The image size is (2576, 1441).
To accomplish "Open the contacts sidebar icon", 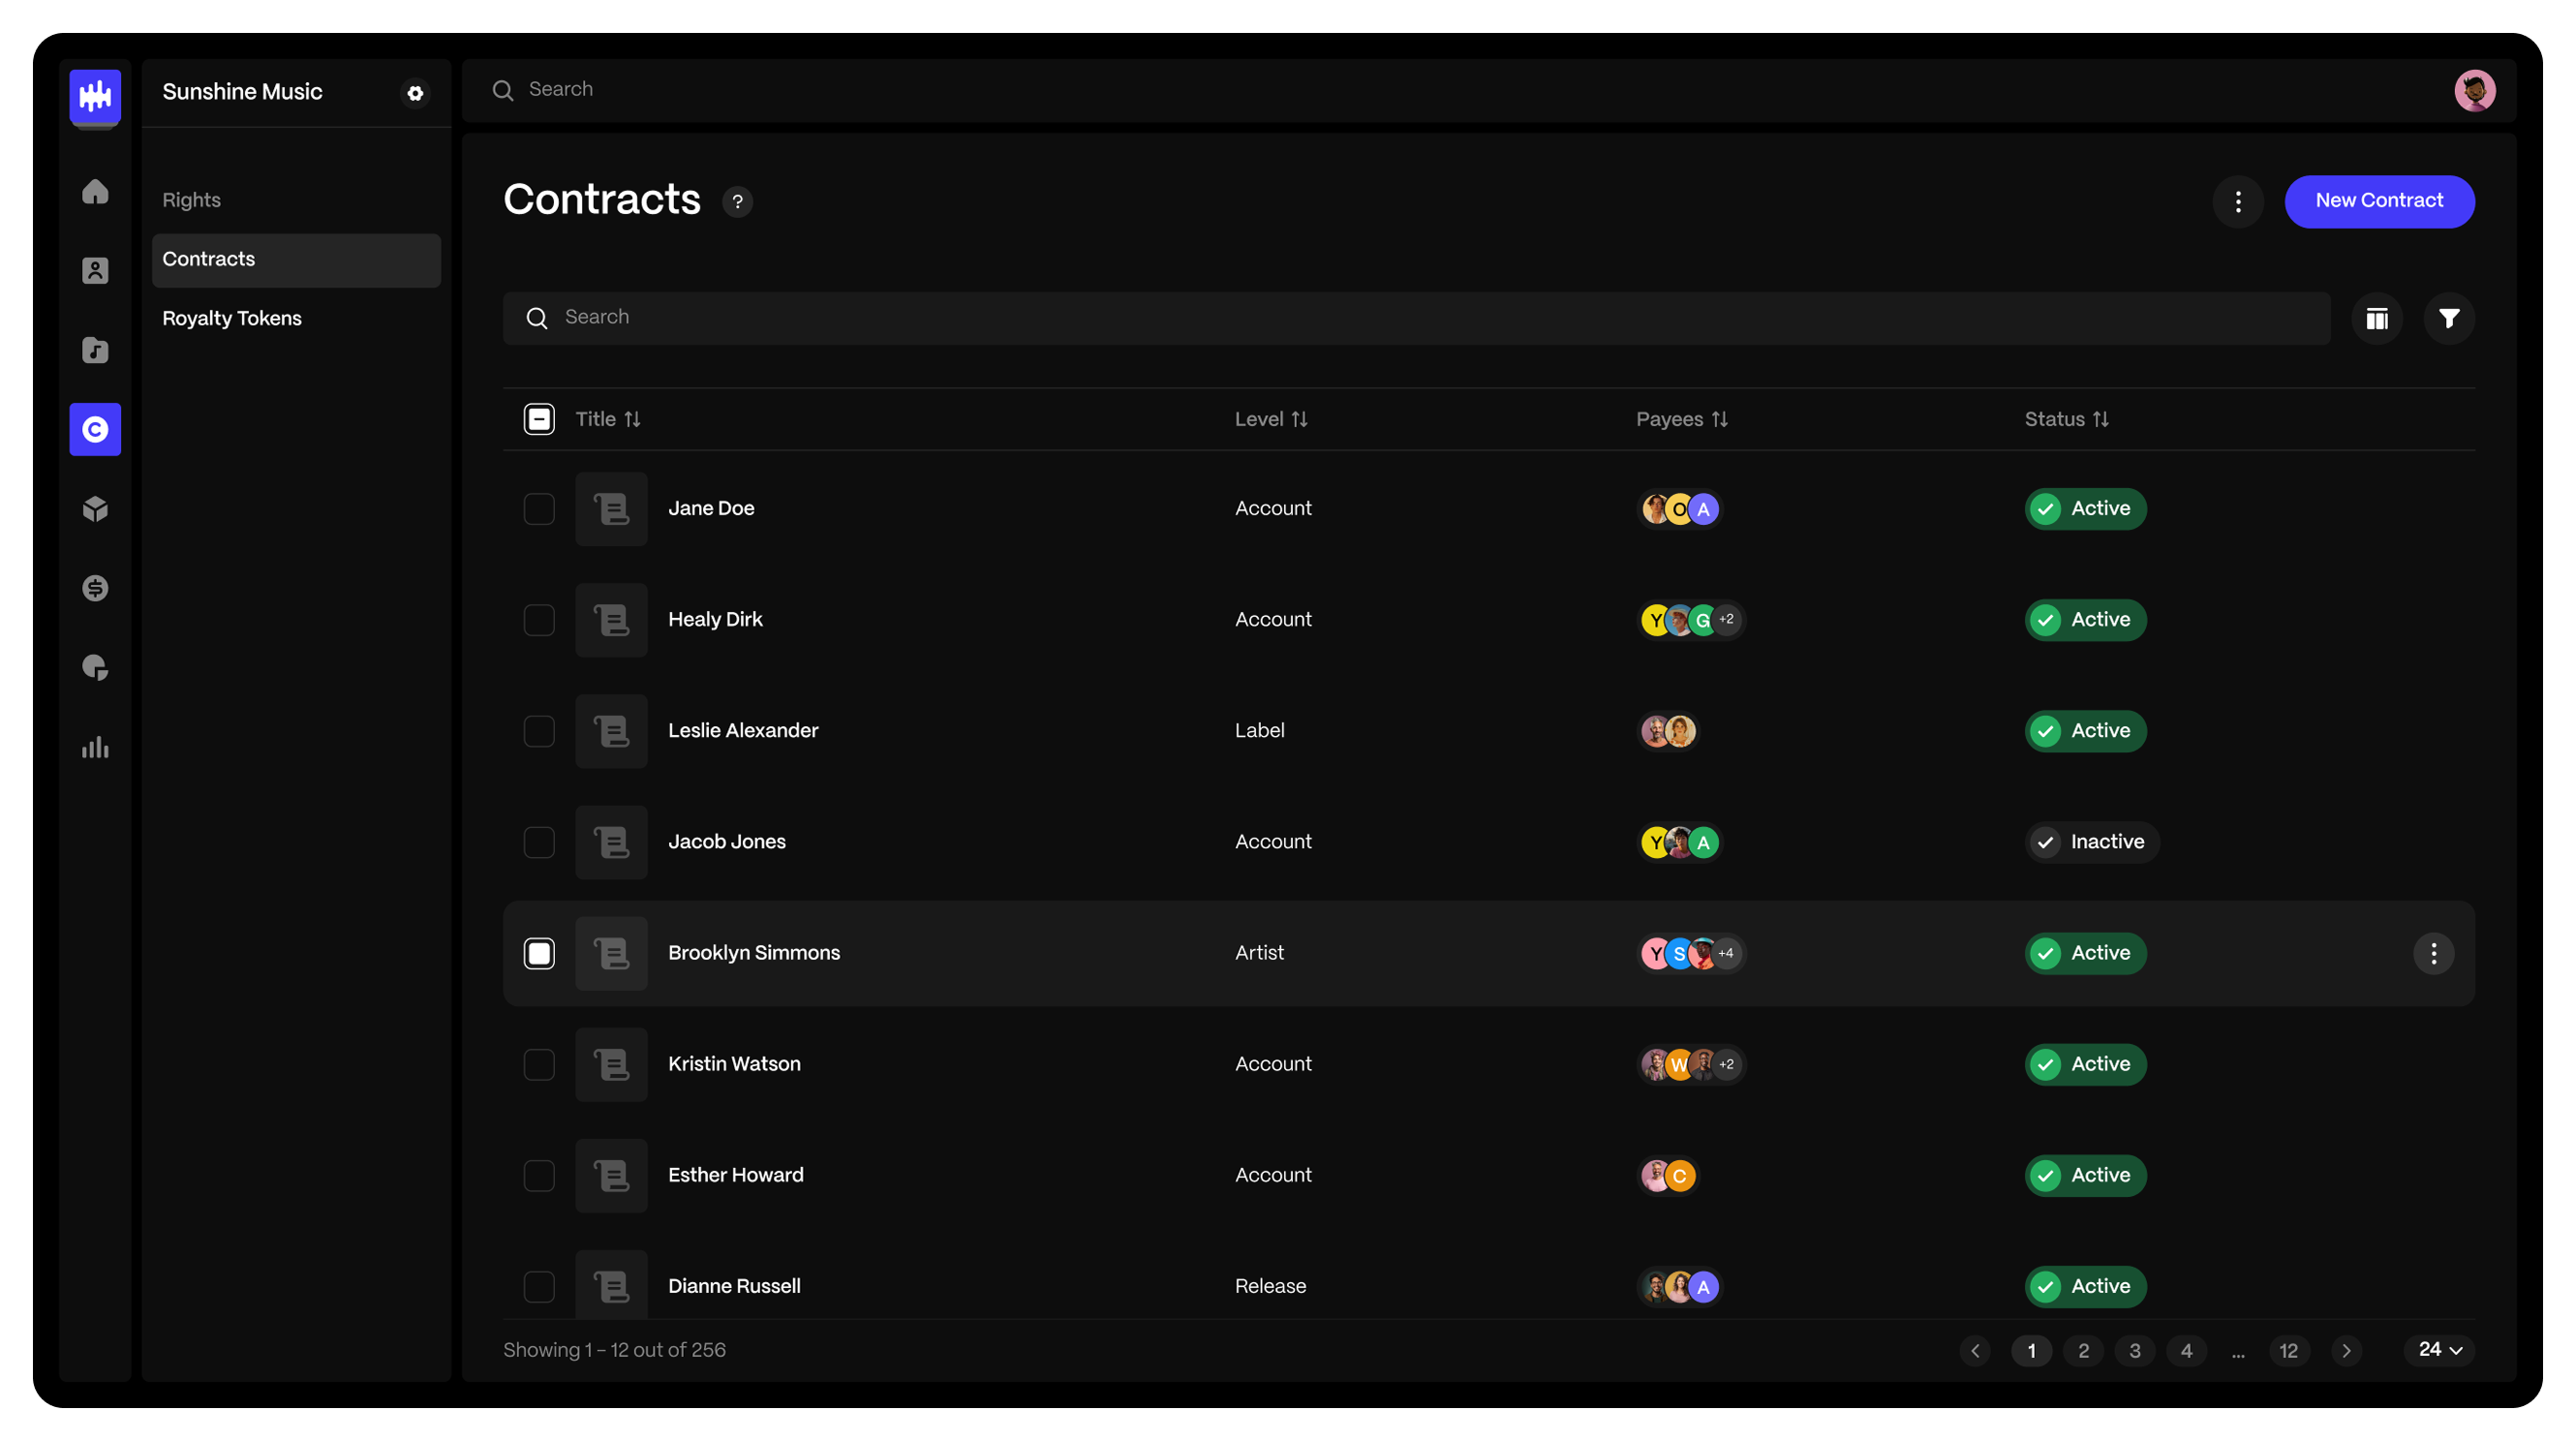I will (95, 270).
